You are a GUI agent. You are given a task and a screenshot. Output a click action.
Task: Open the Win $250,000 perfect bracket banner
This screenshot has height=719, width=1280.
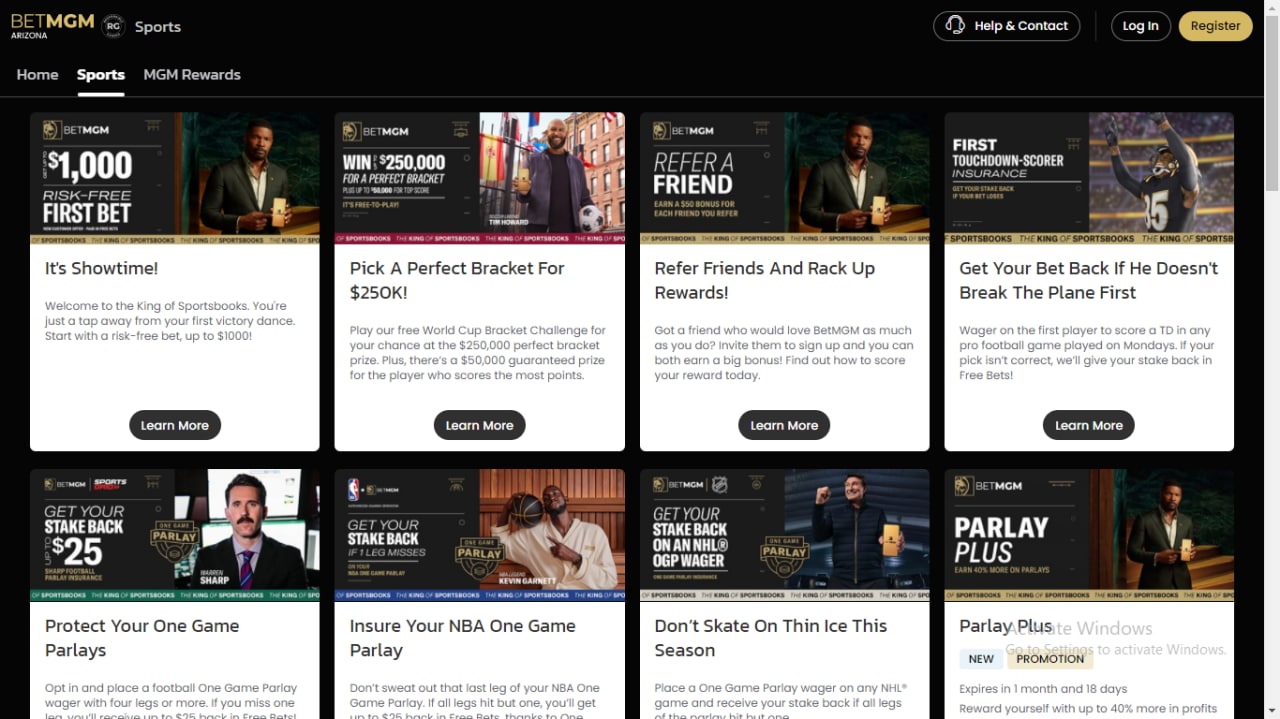[479, 178]
